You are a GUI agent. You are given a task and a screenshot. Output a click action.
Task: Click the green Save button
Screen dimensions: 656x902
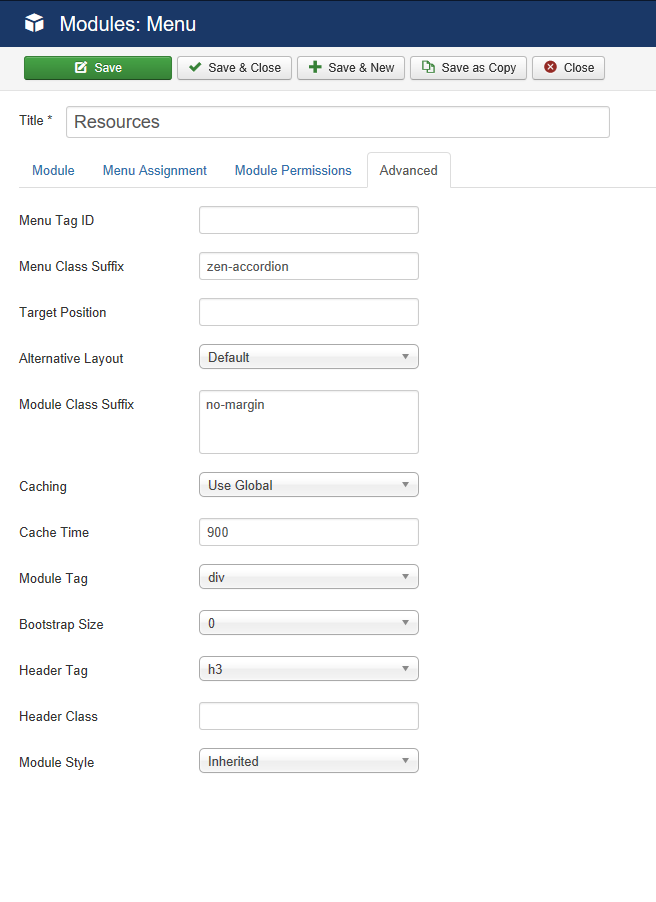[98, 68]
